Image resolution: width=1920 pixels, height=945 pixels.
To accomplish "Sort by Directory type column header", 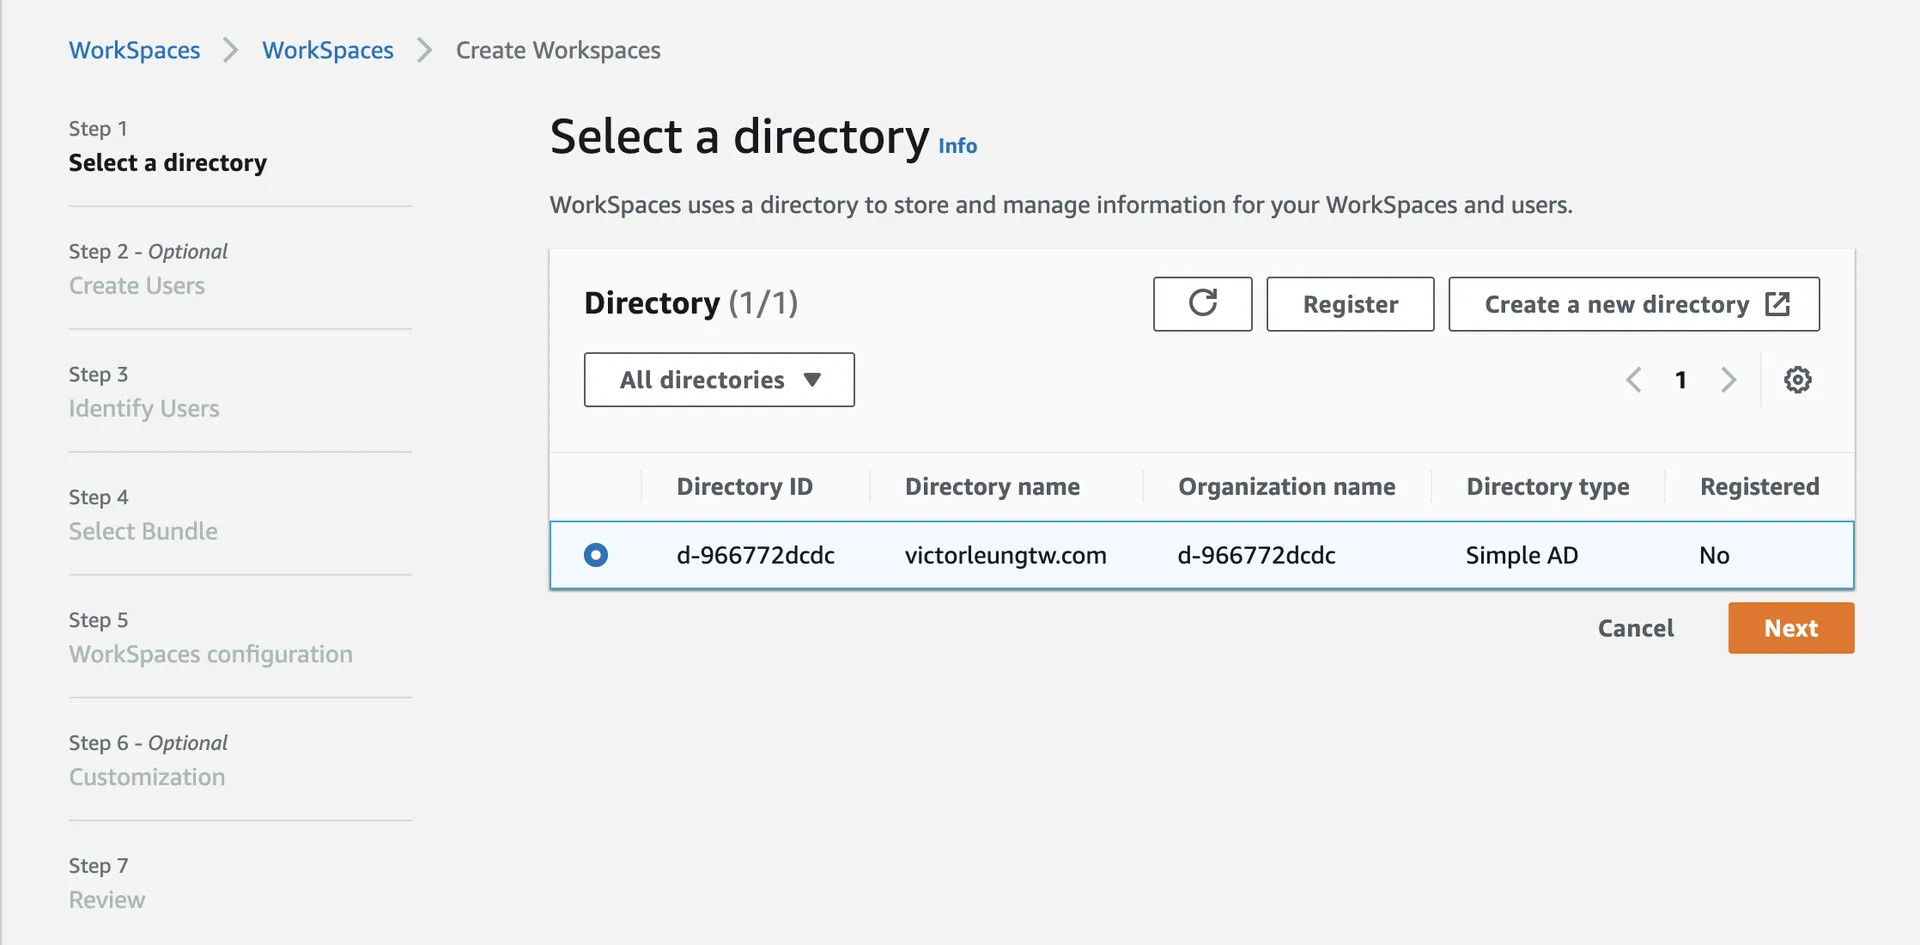I will tap(1547, 487).
